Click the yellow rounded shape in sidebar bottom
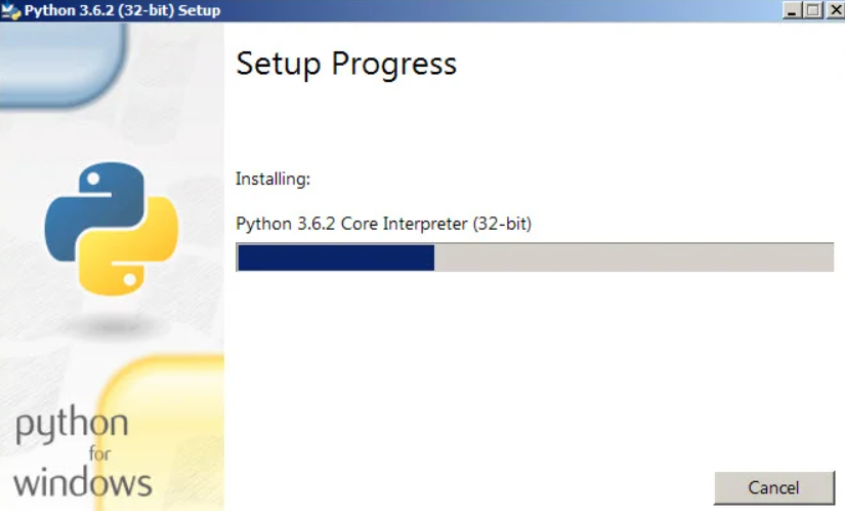 pyautogui.click(x=162, y=433)
